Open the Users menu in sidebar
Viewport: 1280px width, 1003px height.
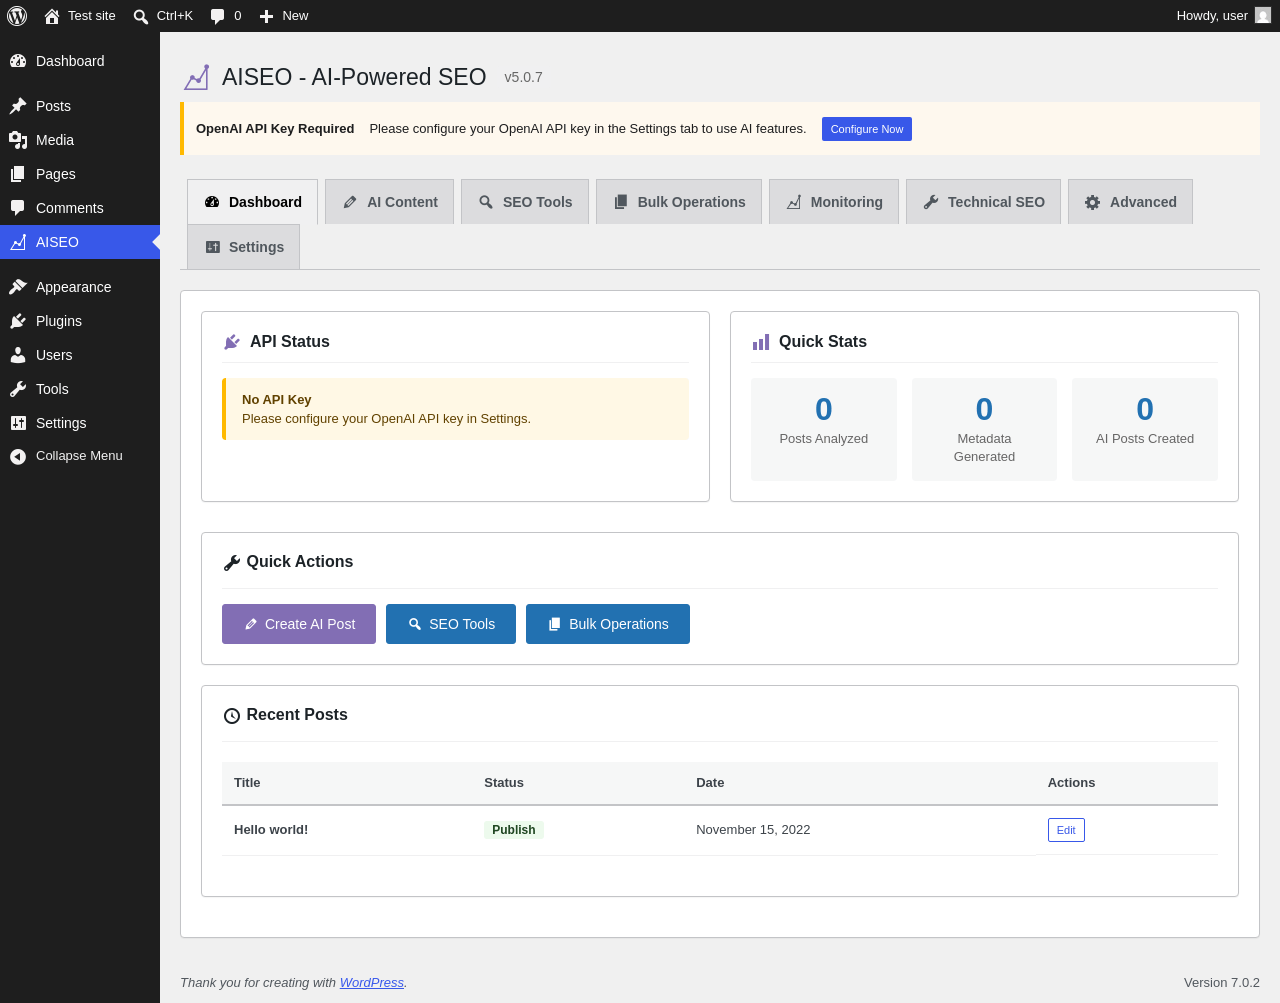pos(80,355)
